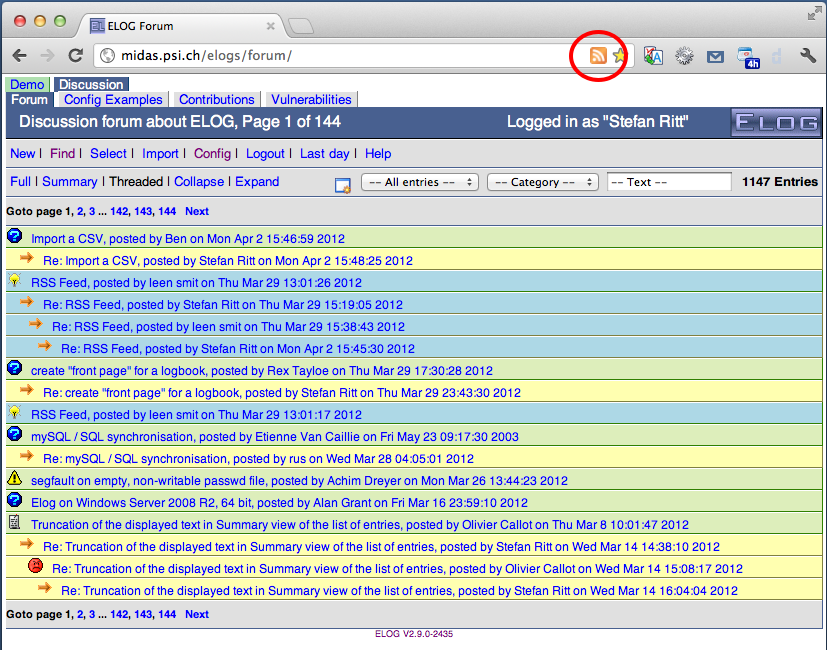Click reply arrow icon of Re: Import a CSV
Image resolution: width=827 pixels, height=650 pixels.
pyautogui.click(x=26, y=257)
